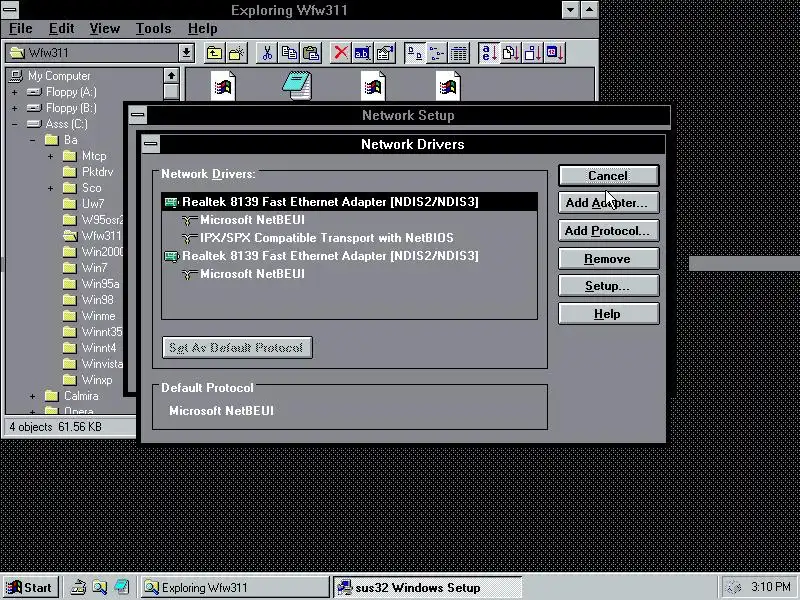Viewport: 800px width, 600px height.
Task: Select the Win7 folder in tree
Action: click(94, 268)
